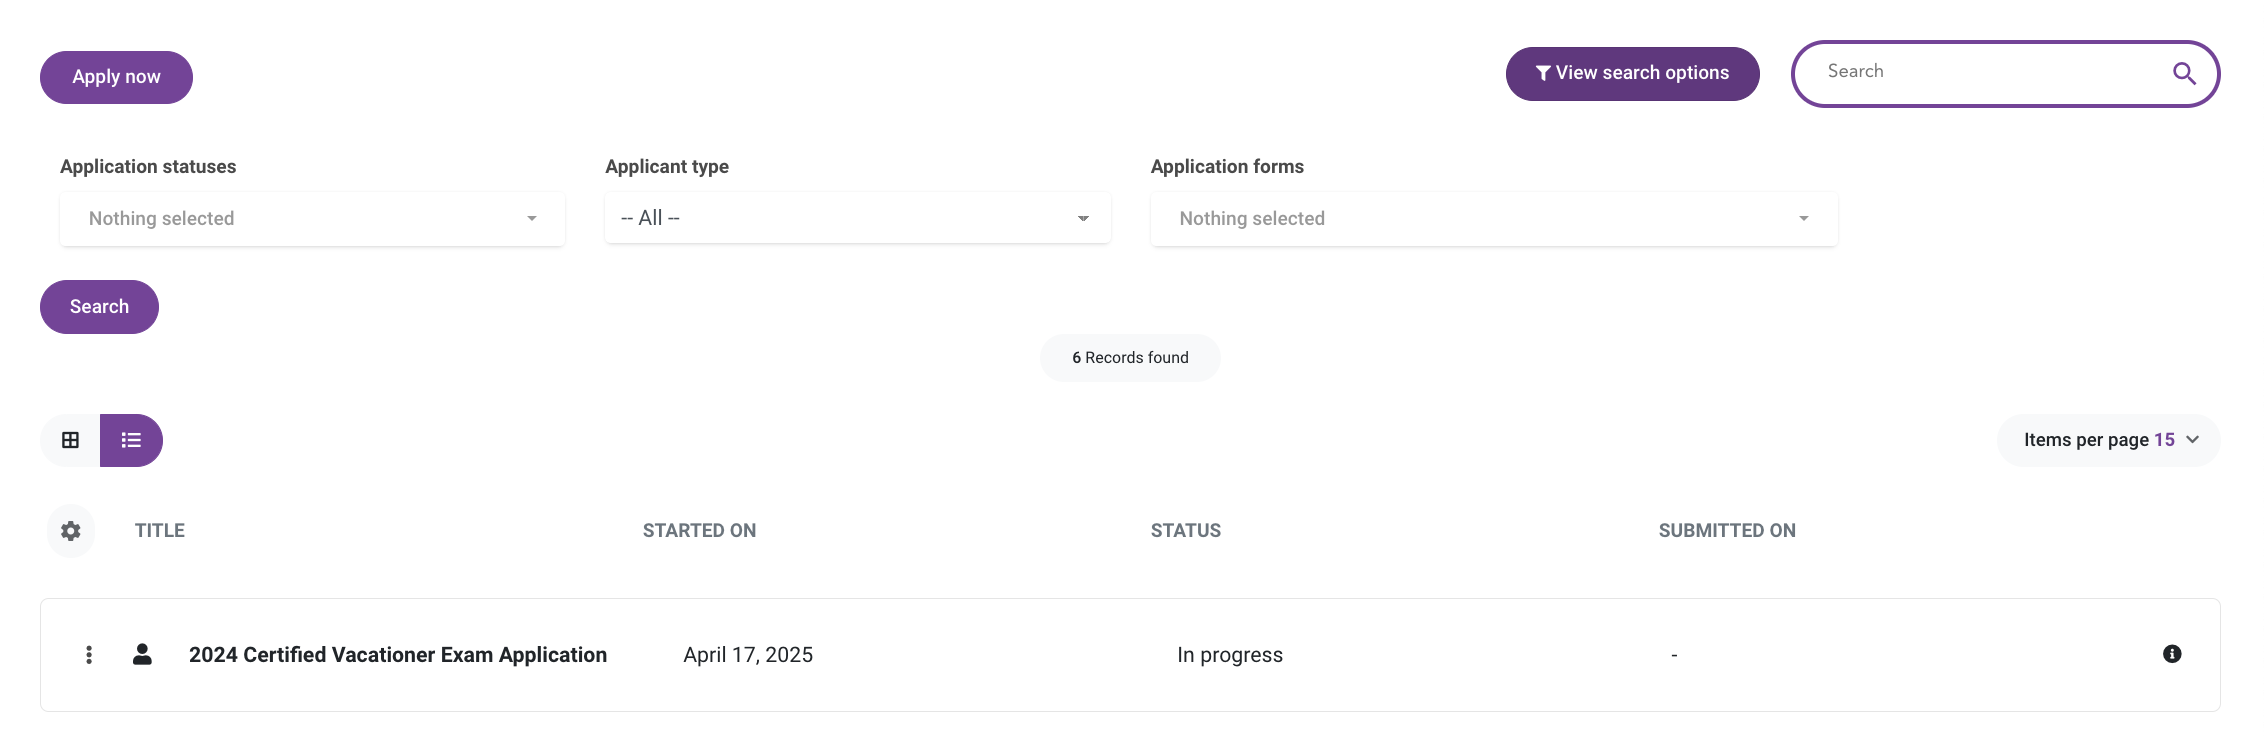Sort by the STATUS column header
This screenshot has width=2264, height=736.
pos(1185,531)
